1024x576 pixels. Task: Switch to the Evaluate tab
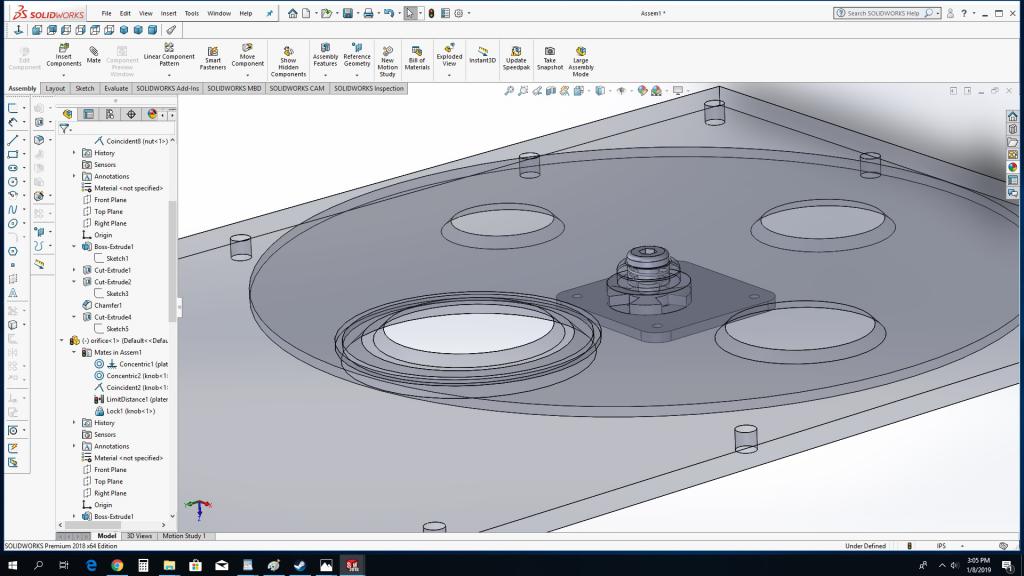pos(116,88)
